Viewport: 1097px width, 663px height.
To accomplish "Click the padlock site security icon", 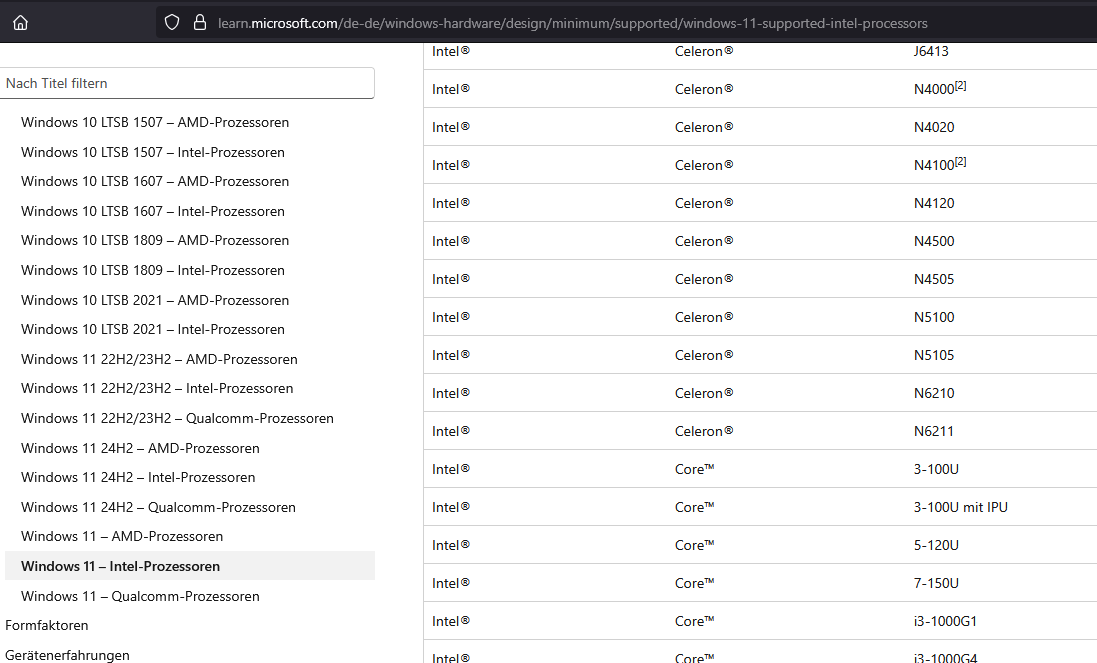I will 200,22.
